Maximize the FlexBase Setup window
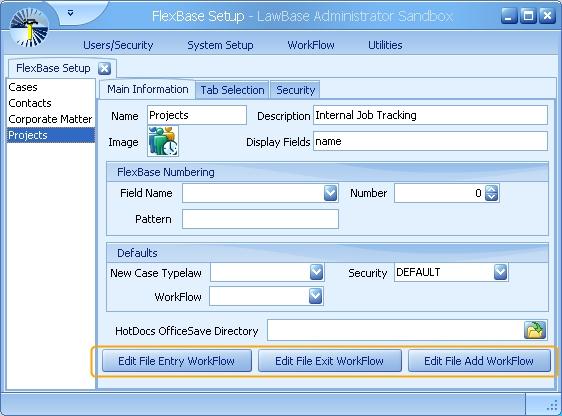Image resolution: width=562 pixels, height=416 pixels. point(528,16)
